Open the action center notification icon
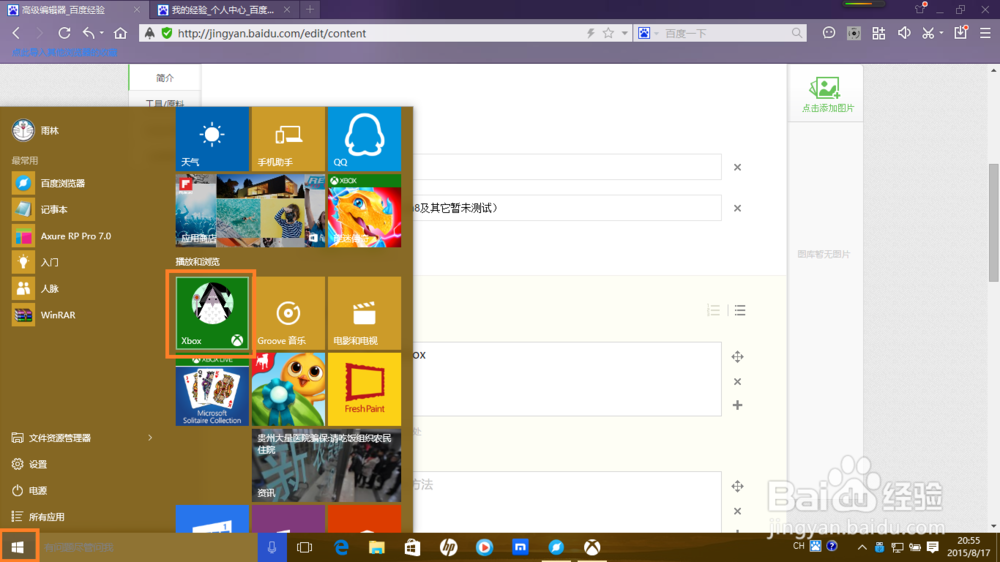This screenshot has width=1000, height=562. tap(933, 547)
